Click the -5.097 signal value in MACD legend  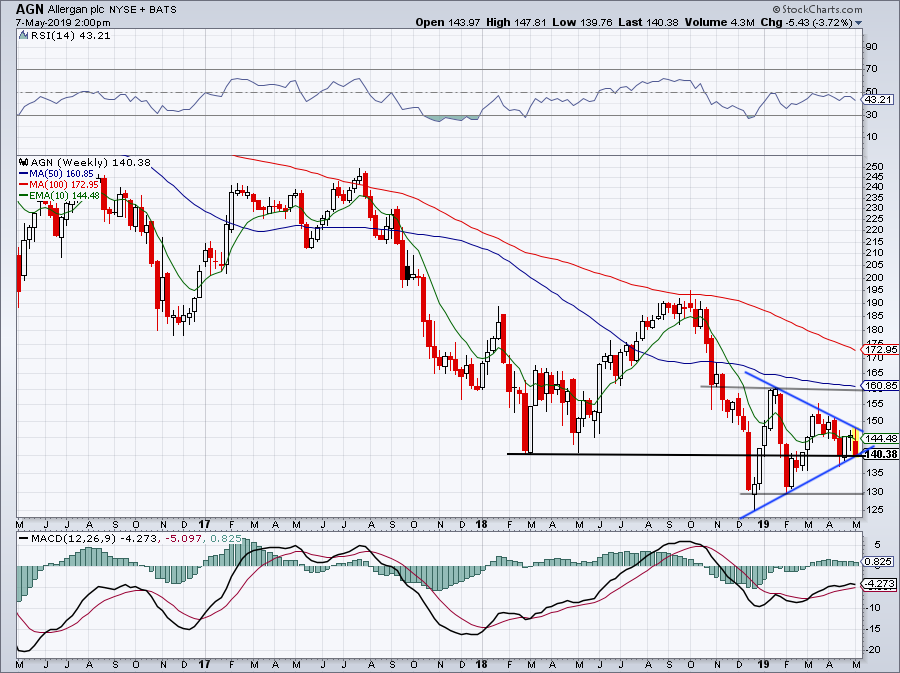pyautogui.click(x=183, y=539)
